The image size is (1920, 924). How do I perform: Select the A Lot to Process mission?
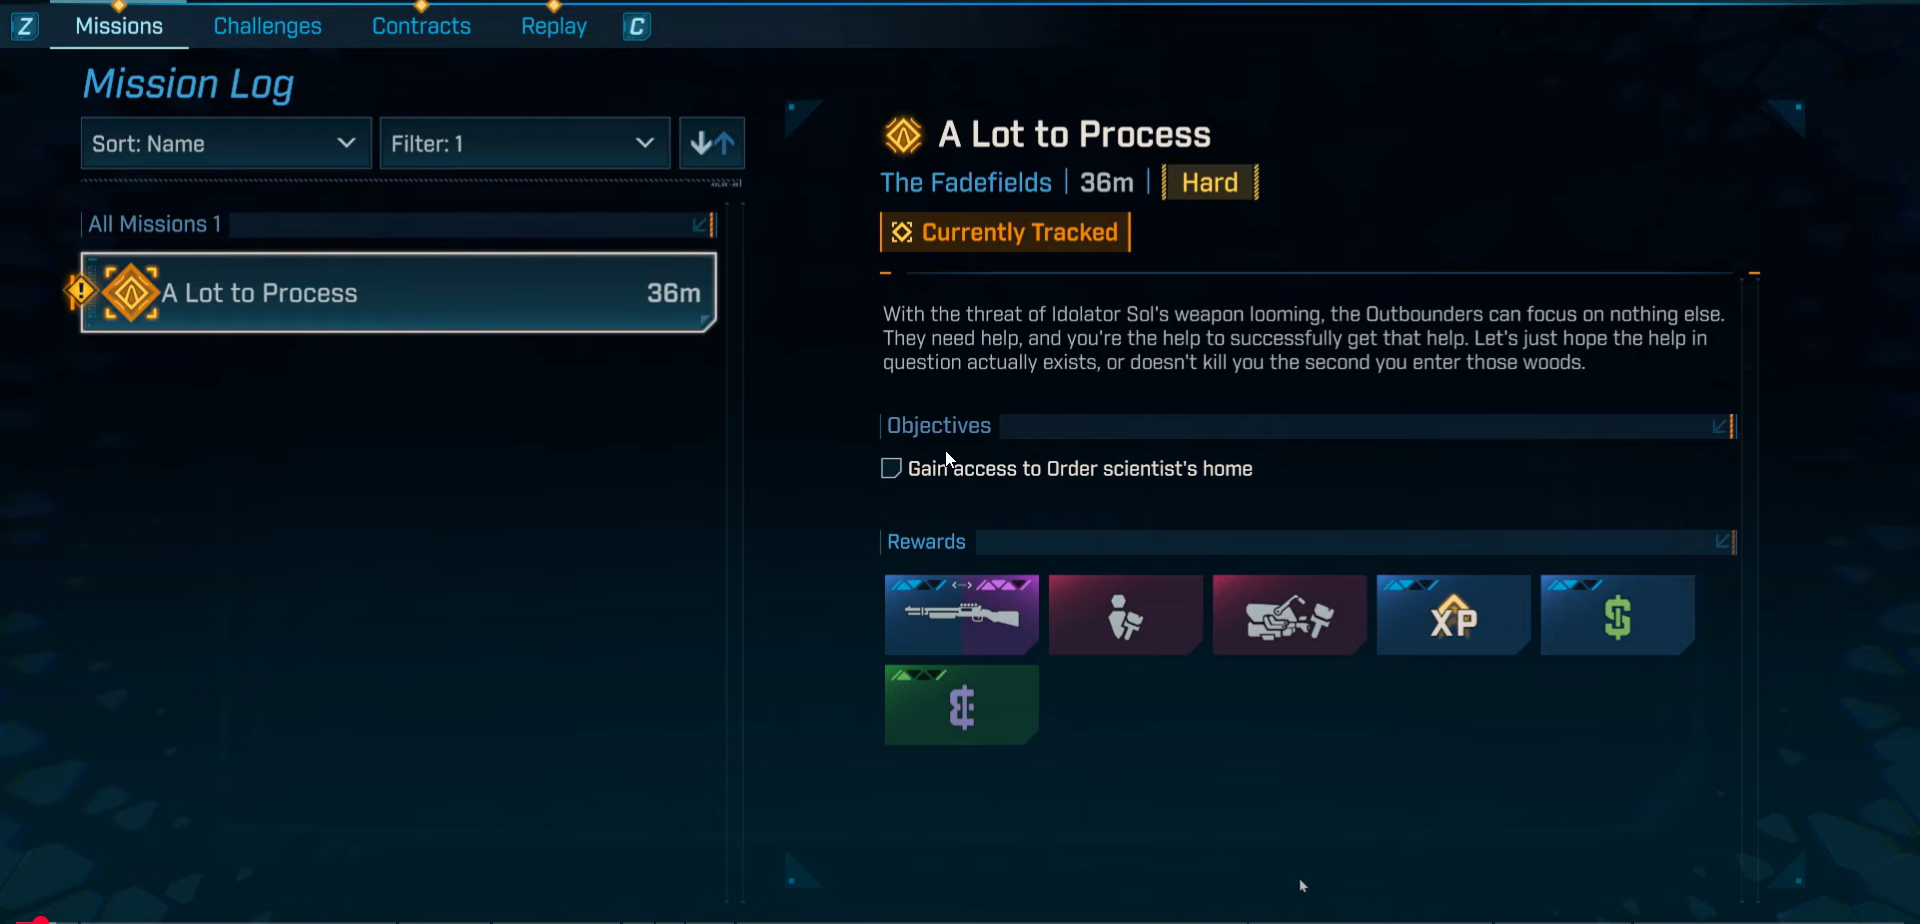398,292
